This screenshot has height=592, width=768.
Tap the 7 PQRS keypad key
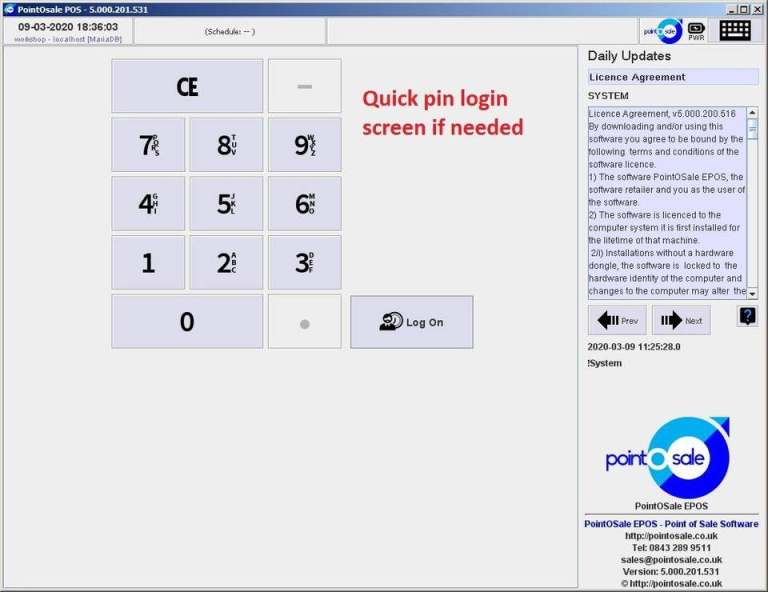[x=148, y=146]
